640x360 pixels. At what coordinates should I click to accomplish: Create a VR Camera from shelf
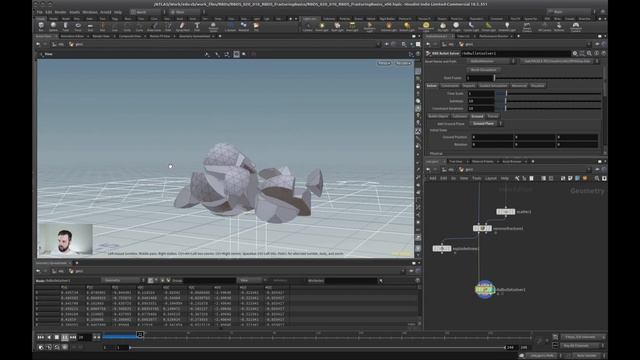click(544, 27)
